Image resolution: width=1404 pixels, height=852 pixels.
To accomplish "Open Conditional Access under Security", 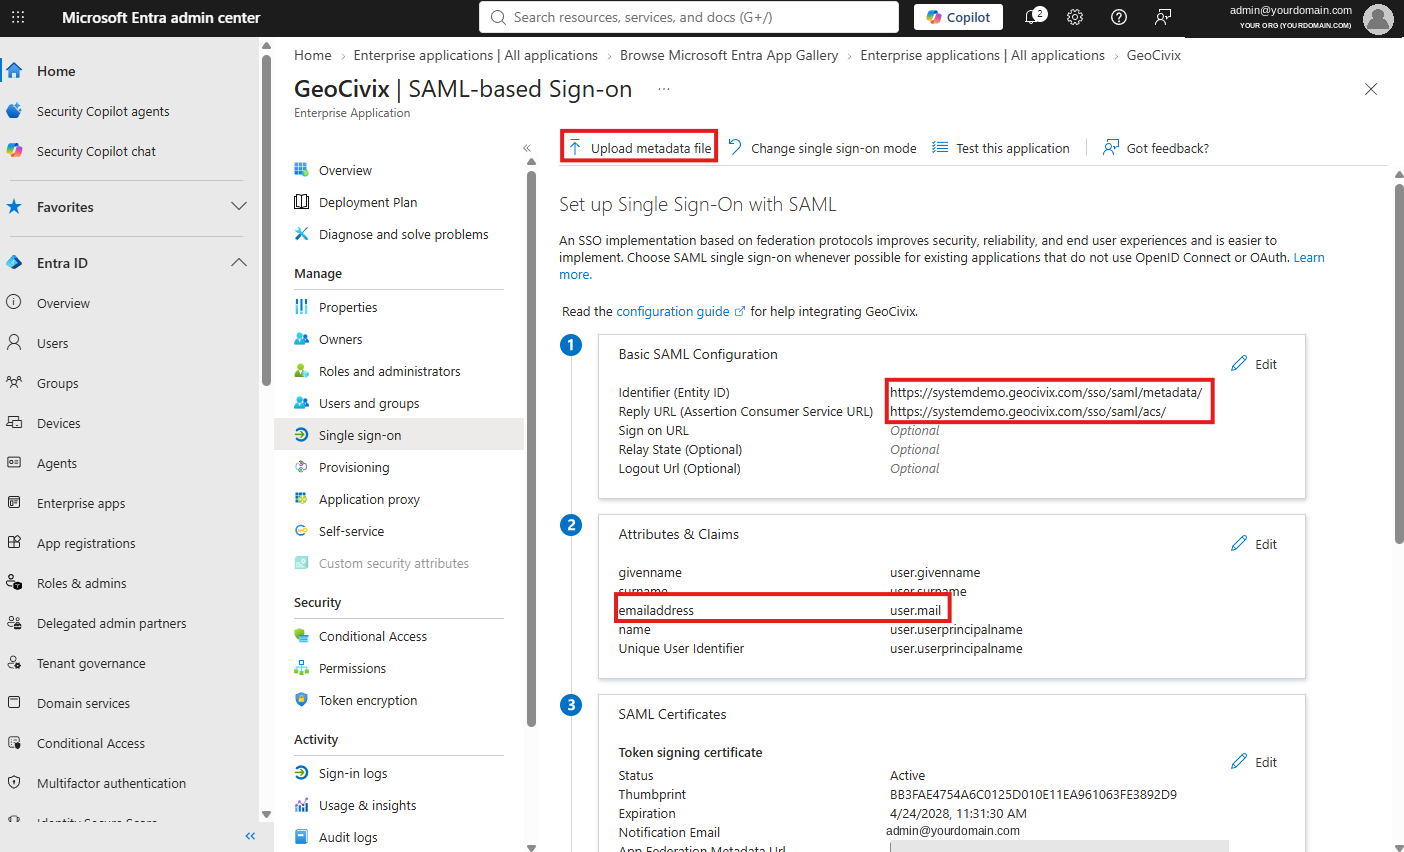I will point(373,636).
